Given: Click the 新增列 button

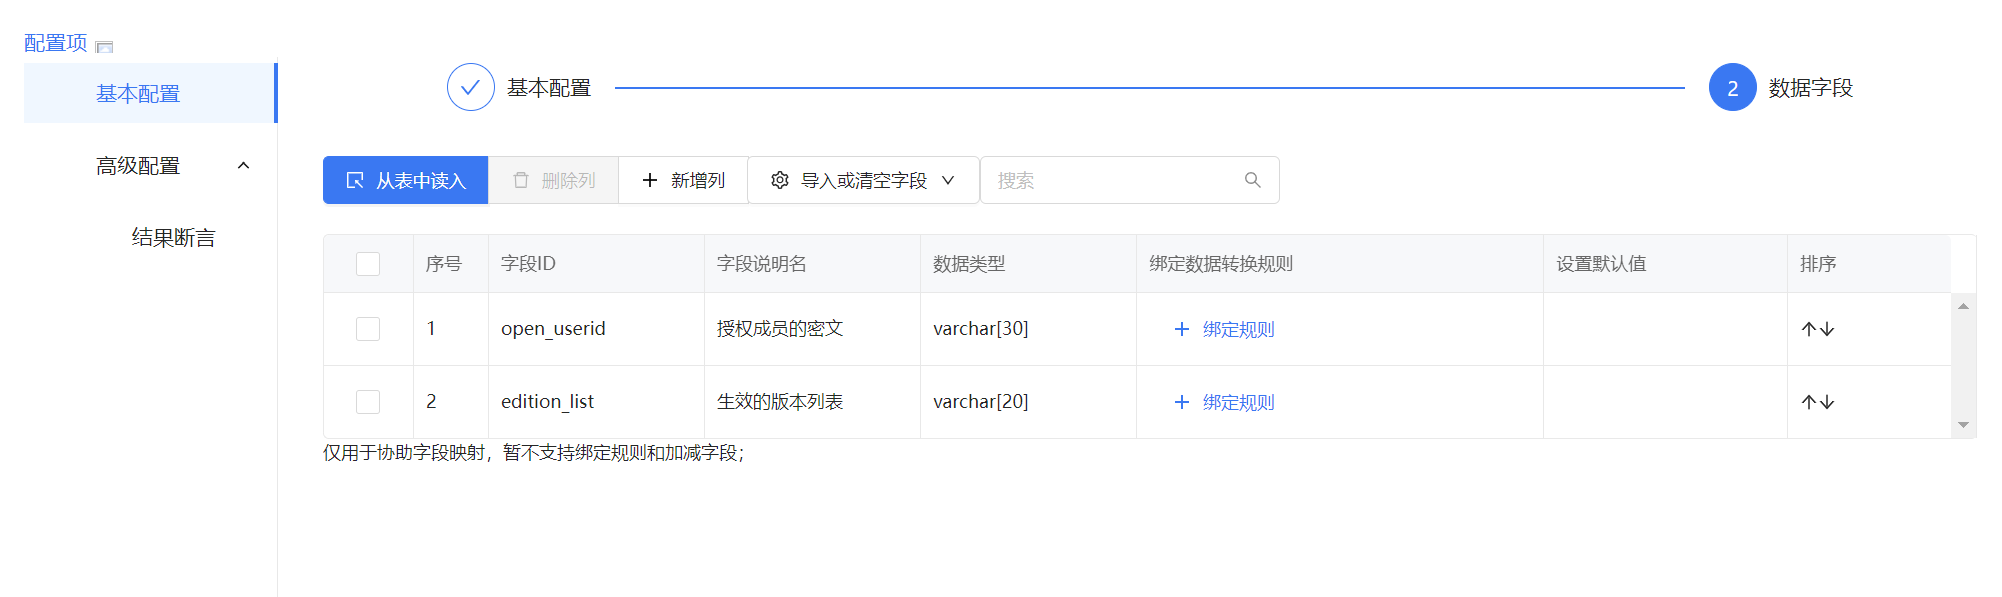Looking at the screenshot, I should [x=683, y=180].
